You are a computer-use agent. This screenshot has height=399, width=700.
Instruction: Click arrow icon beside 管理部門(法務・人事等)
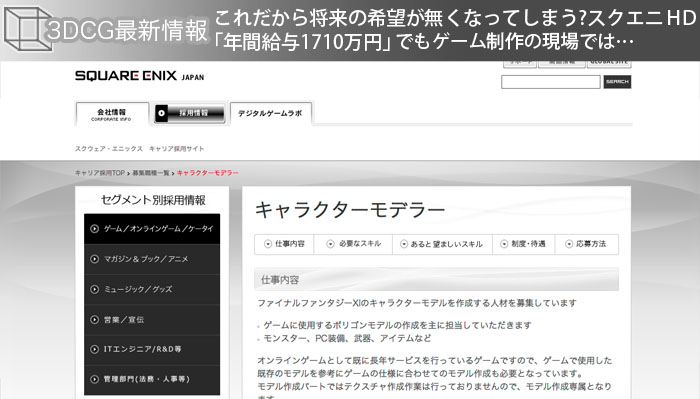pyautogui.click(x=94, y=379)
